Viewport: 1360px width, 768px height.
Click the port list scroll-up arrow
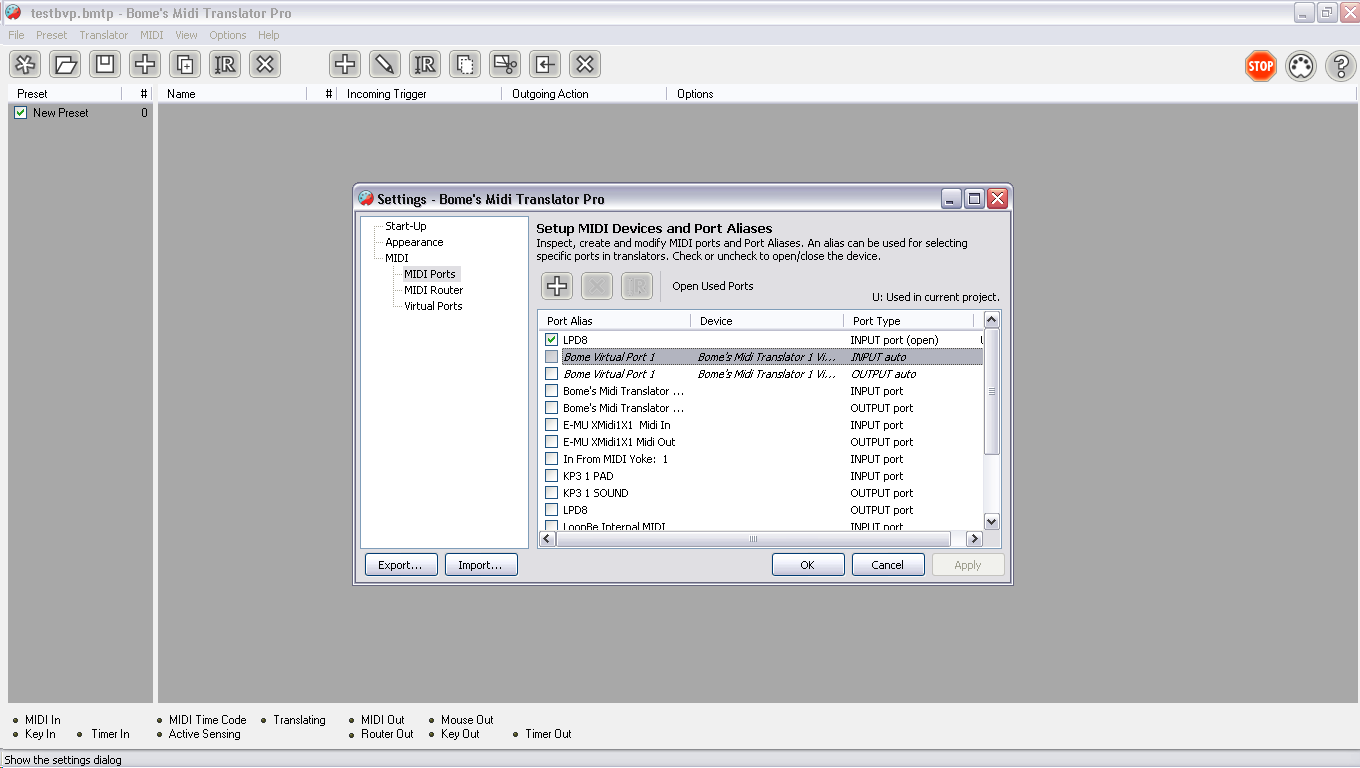click(x=992, y=320)
